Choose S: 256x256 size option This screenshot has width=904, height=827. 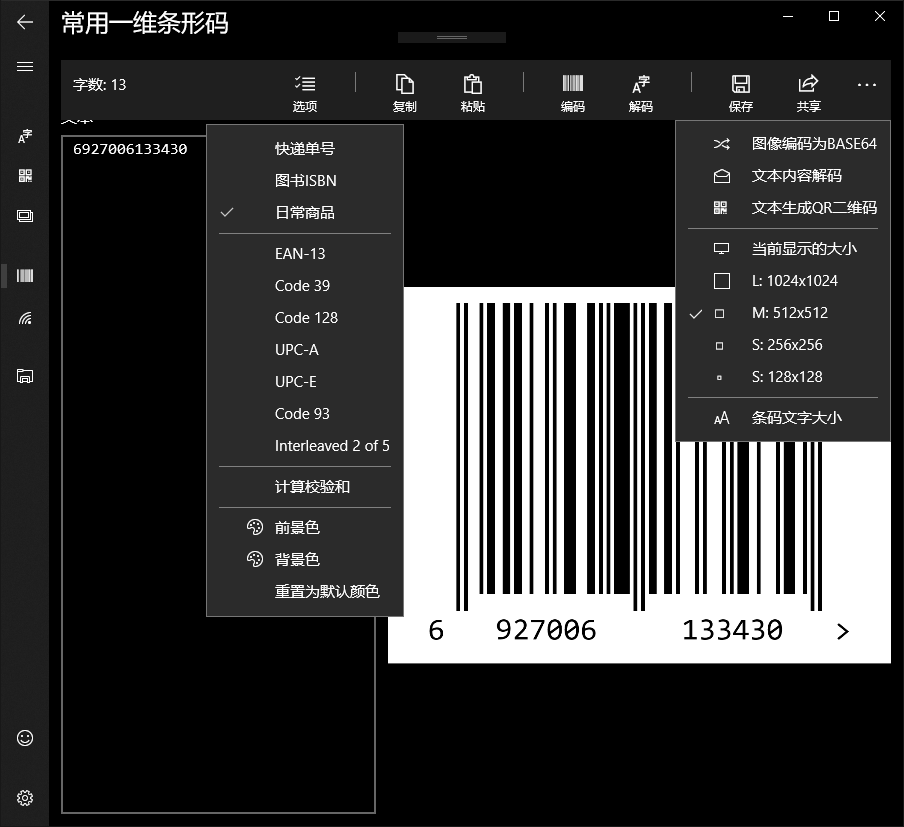783,345
